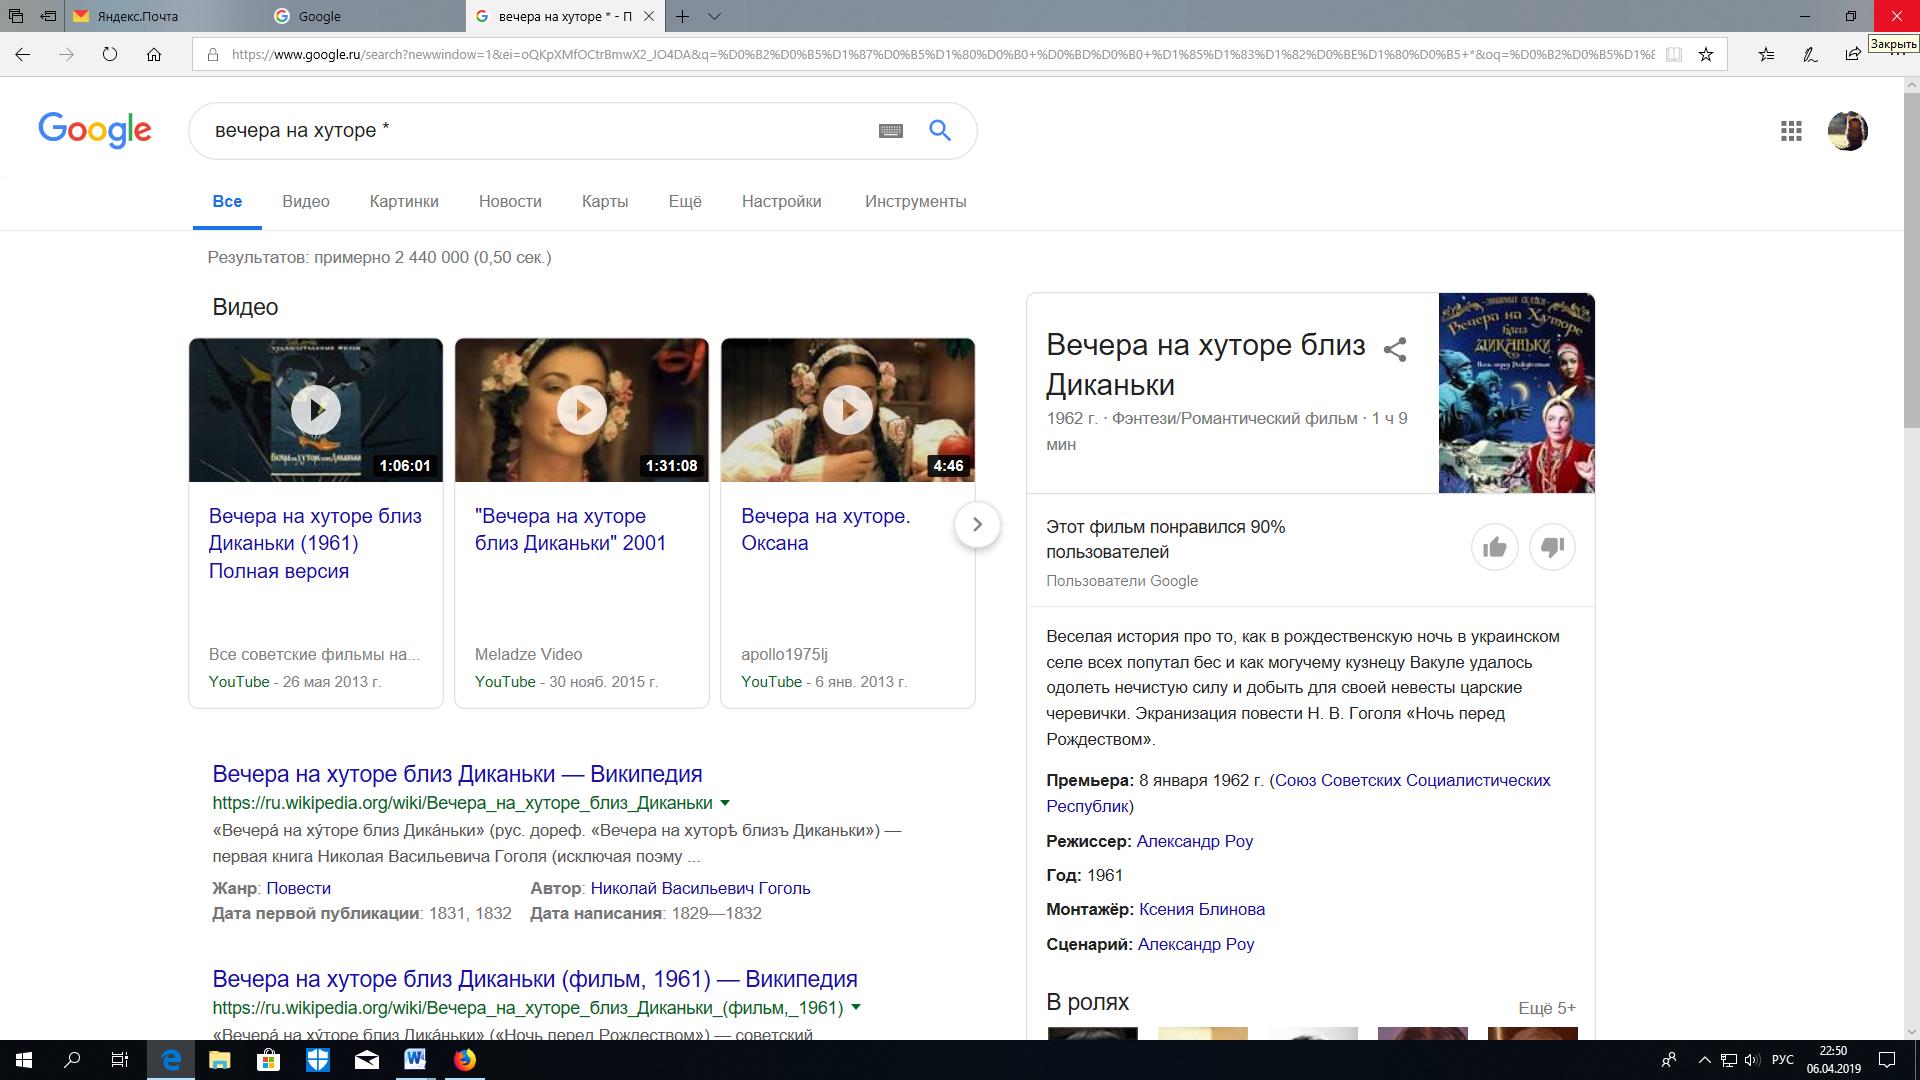Open File Explorer from taskbar
Screen dimensions: 1920x1080
pos(219,1060)
